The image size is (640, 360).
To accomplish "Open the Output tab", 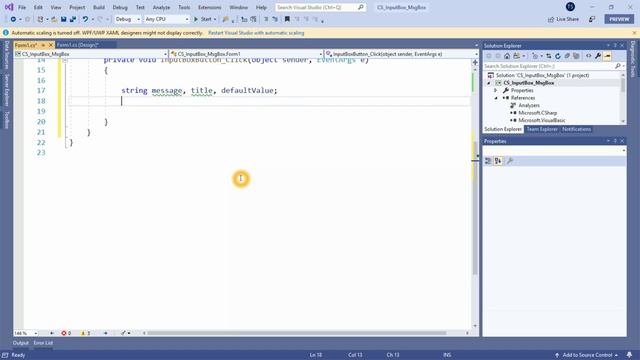I will click(x=21, y=343).
